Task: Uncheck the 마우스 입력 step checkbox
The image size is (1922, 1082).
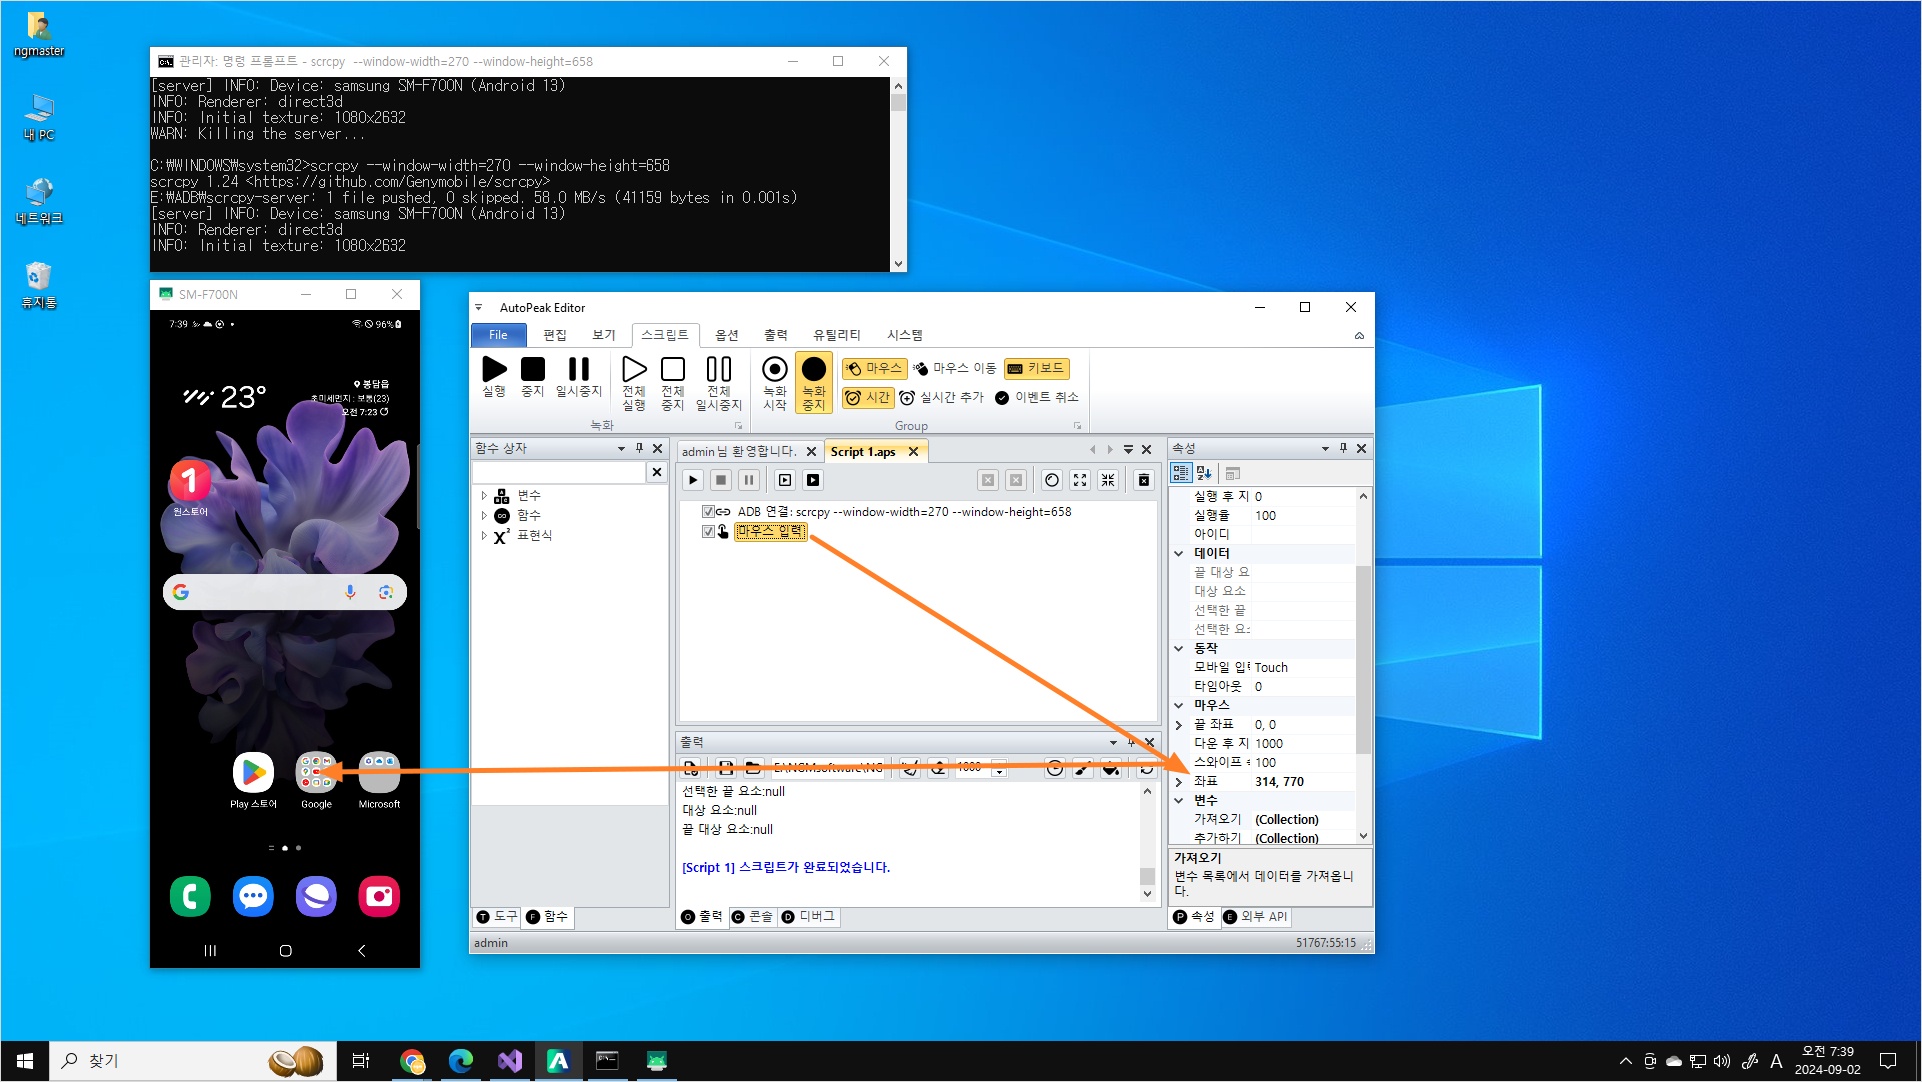Action: click(x=708, y=532)
